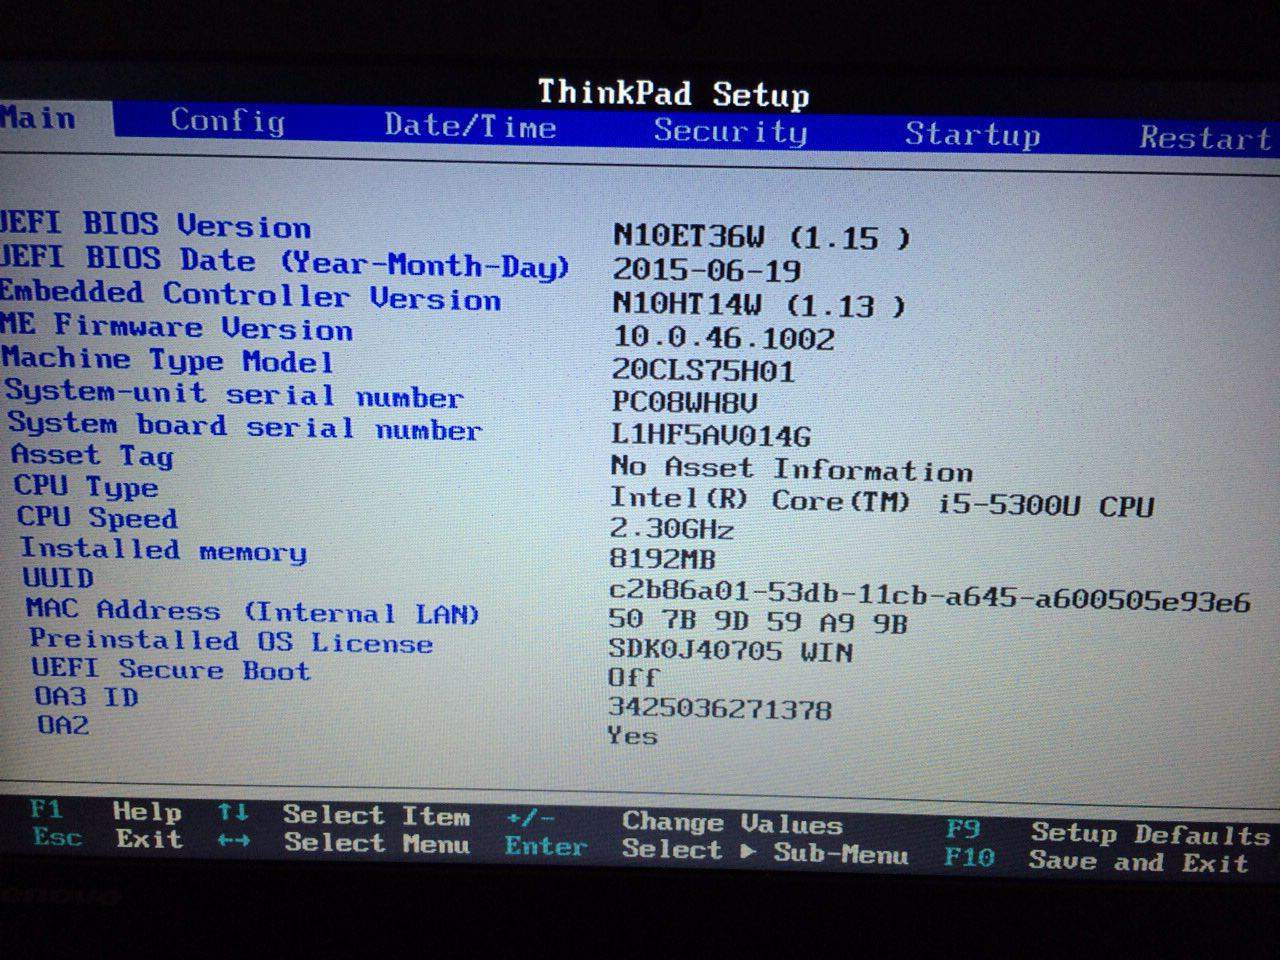The width and height of the screenshot is (1280, 960).
Task: Select the OA2 Yes value
Action: coord(632,736)
